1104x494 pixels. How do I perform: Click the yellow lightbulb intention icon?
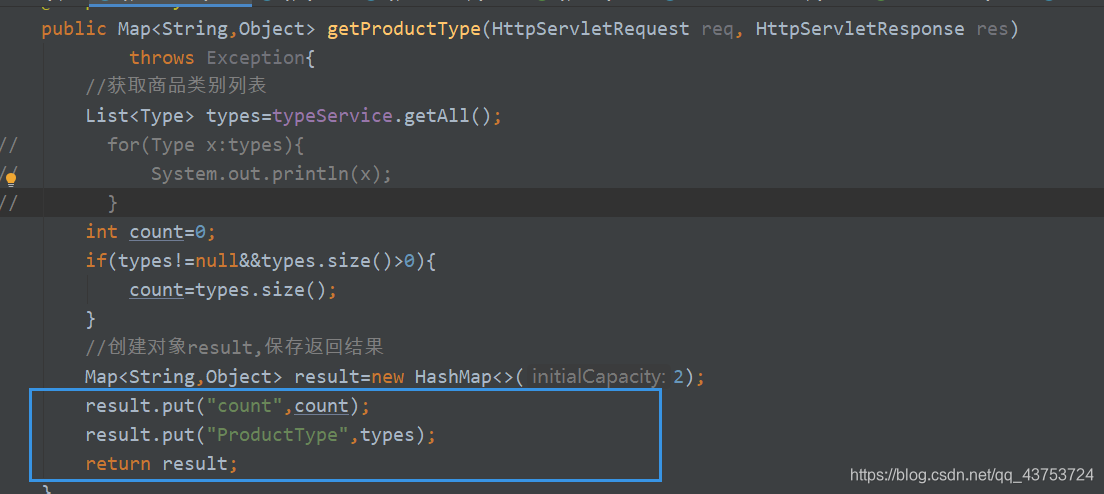point(11,179)
